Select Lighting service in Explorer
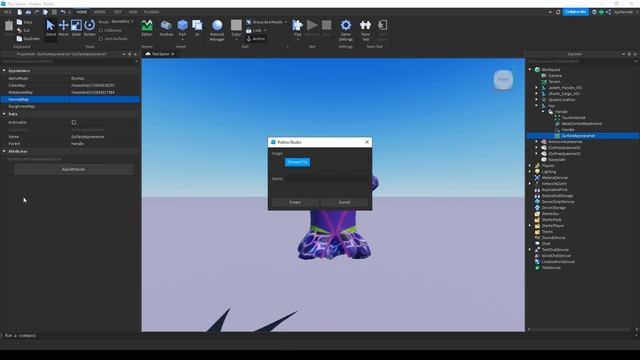Viewport: 640px width, 360px height. (x=549, y=172)
